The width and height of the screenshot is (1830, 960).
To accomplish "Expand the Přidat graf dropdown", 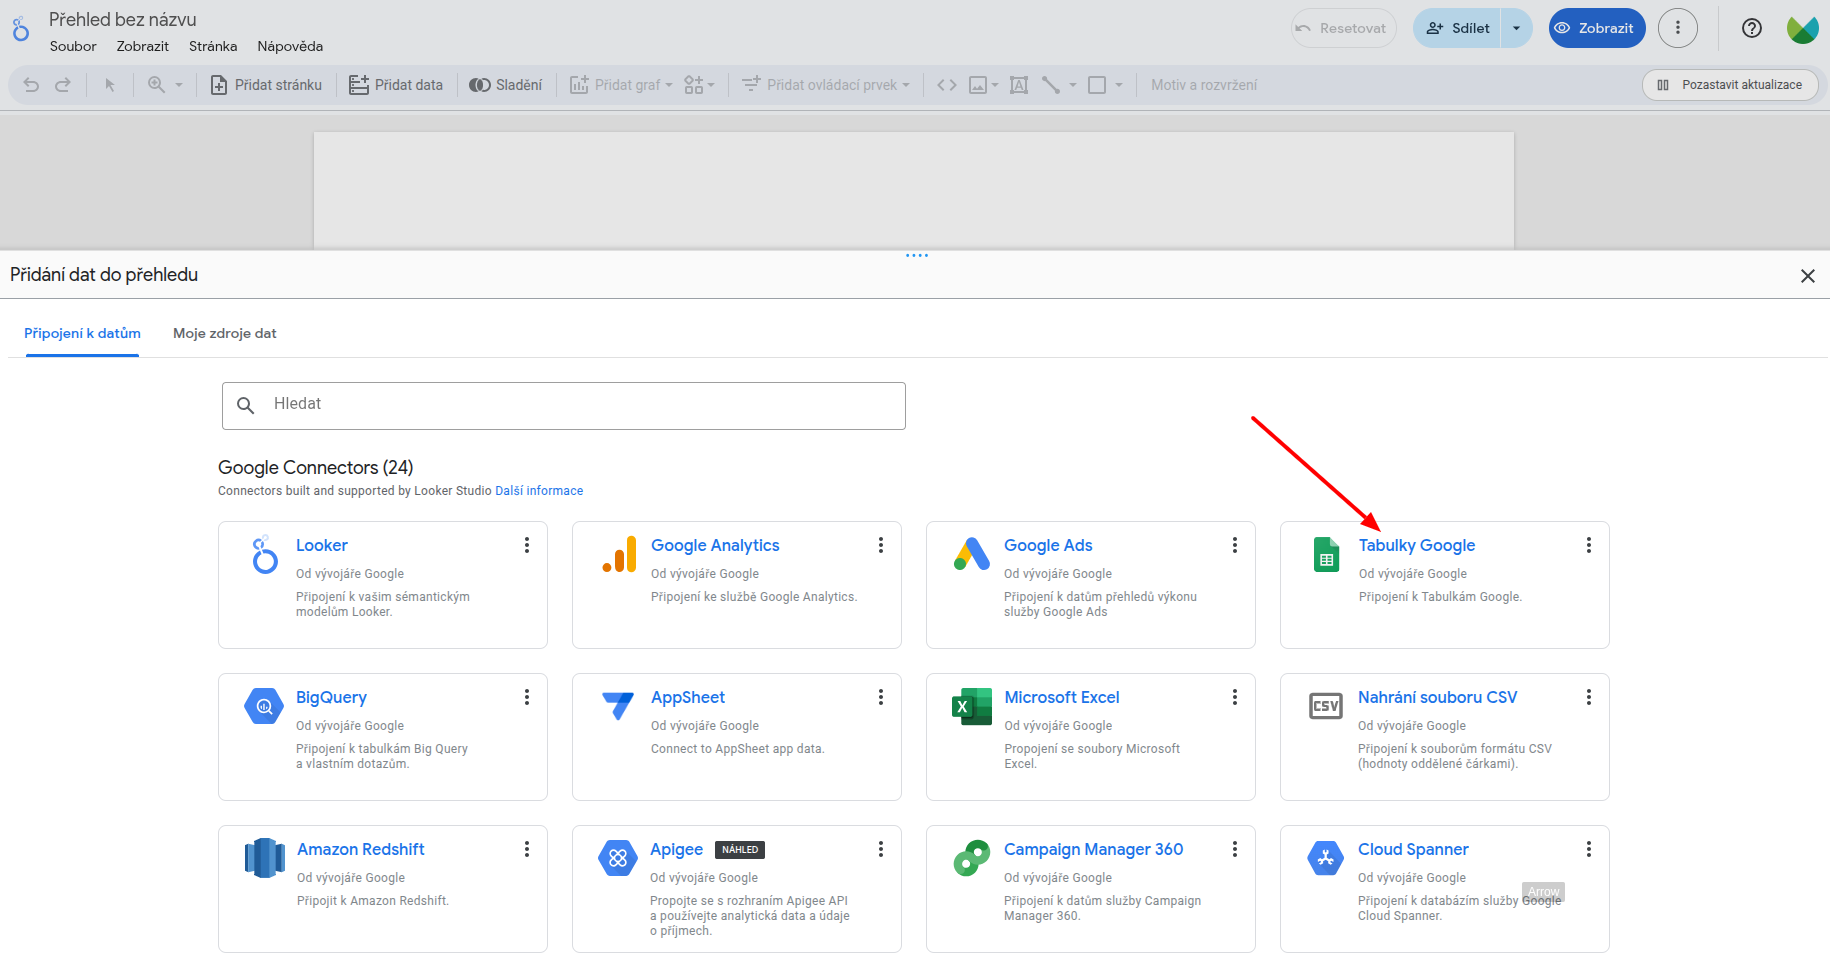I will coord(621,85).
